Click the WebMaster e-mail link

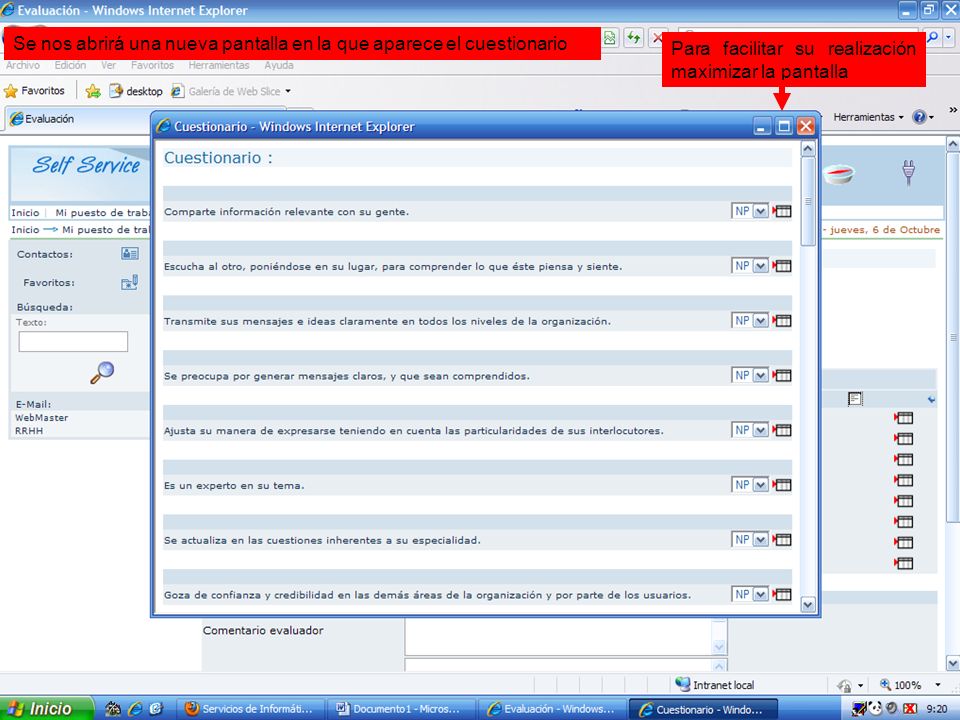(42, 418)
